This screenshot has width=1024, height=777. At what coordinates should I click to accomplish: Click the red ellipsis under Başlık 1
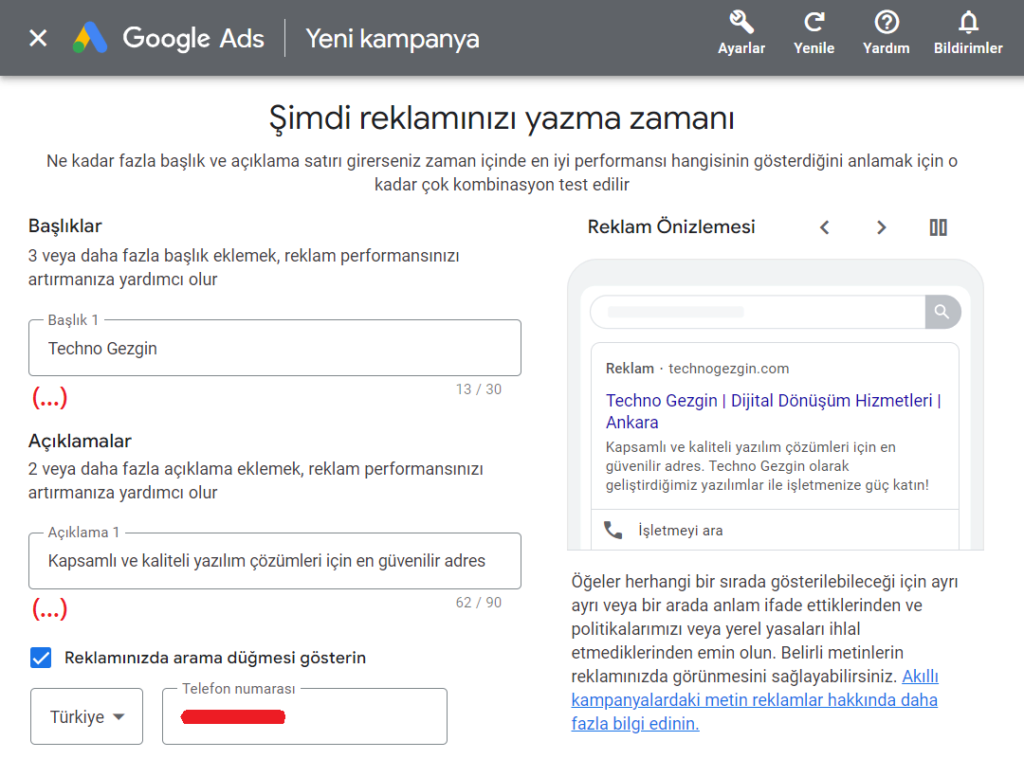tap(50, 397)
